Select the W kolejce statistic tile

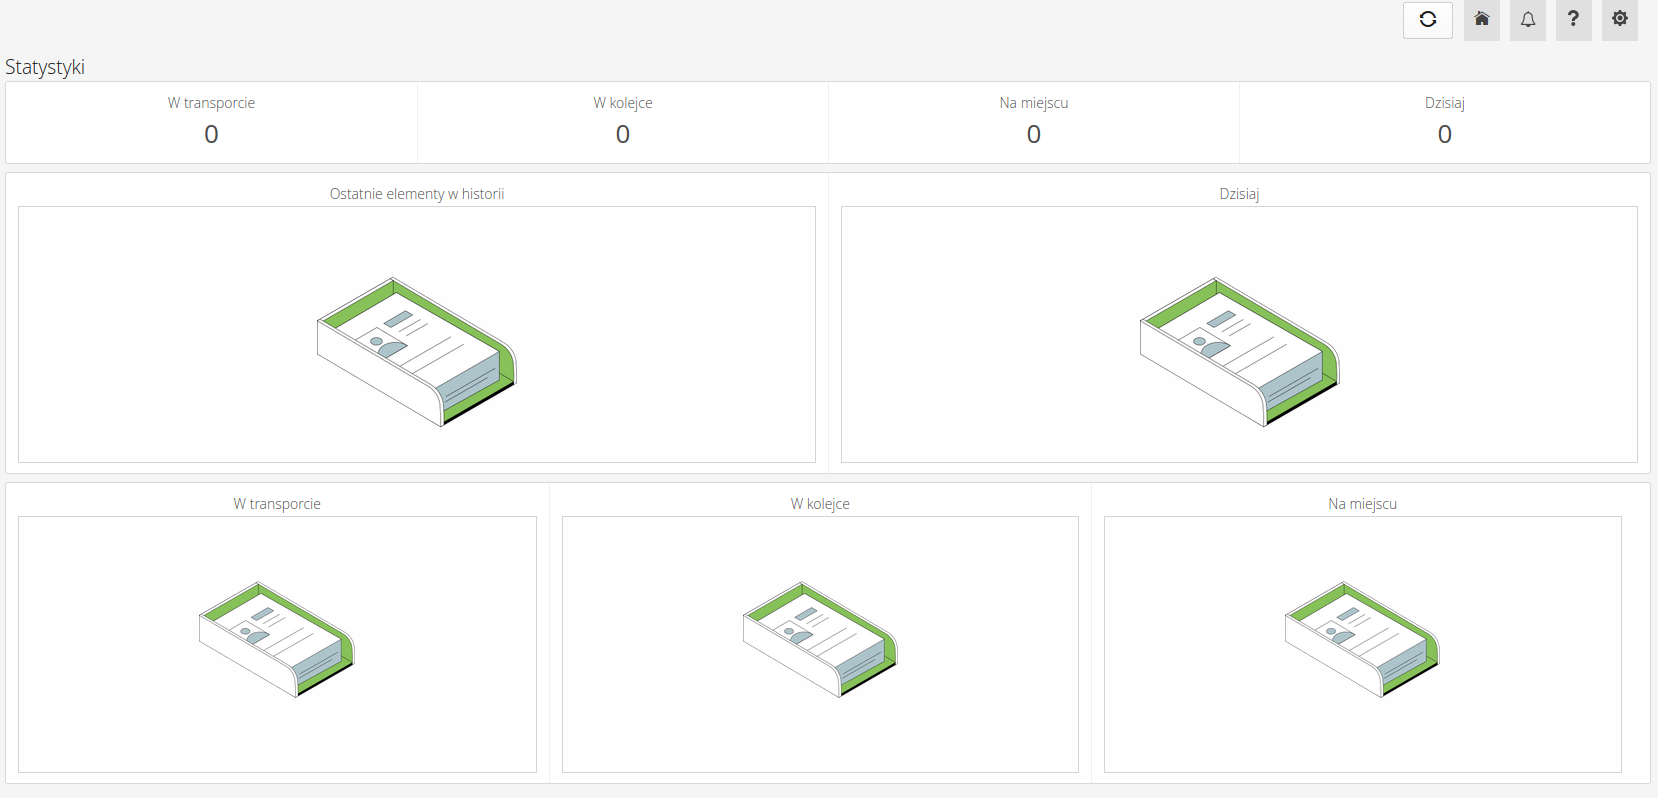[x=622, y=122]
